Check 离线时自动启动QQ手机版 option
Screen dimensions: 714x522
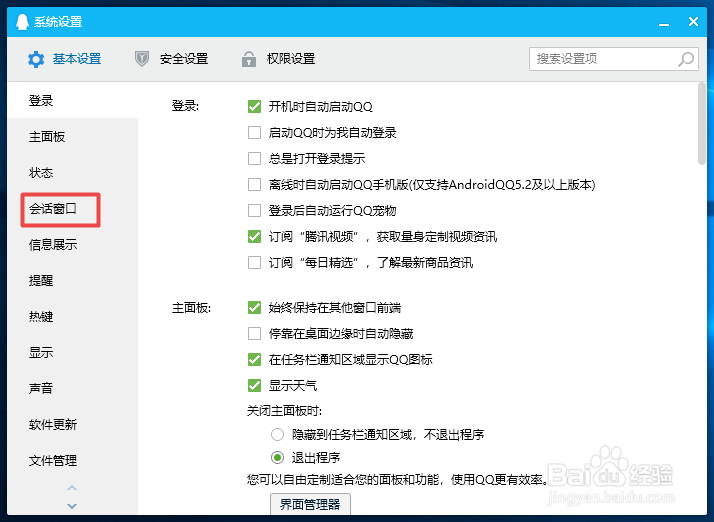[x=255, y=184]
